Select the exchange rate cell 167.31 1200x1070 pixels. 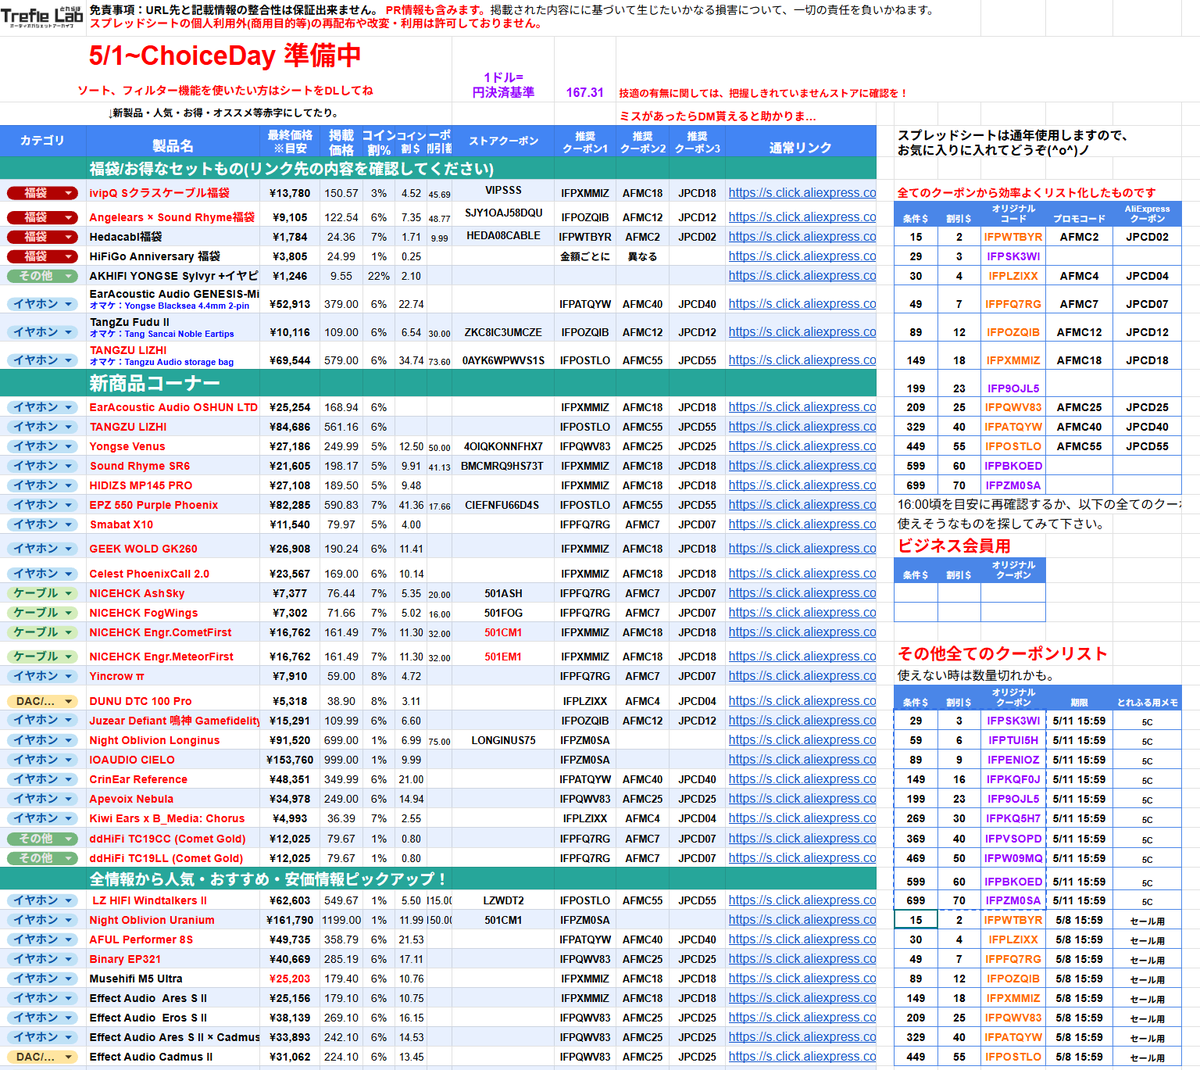point(585,92)
